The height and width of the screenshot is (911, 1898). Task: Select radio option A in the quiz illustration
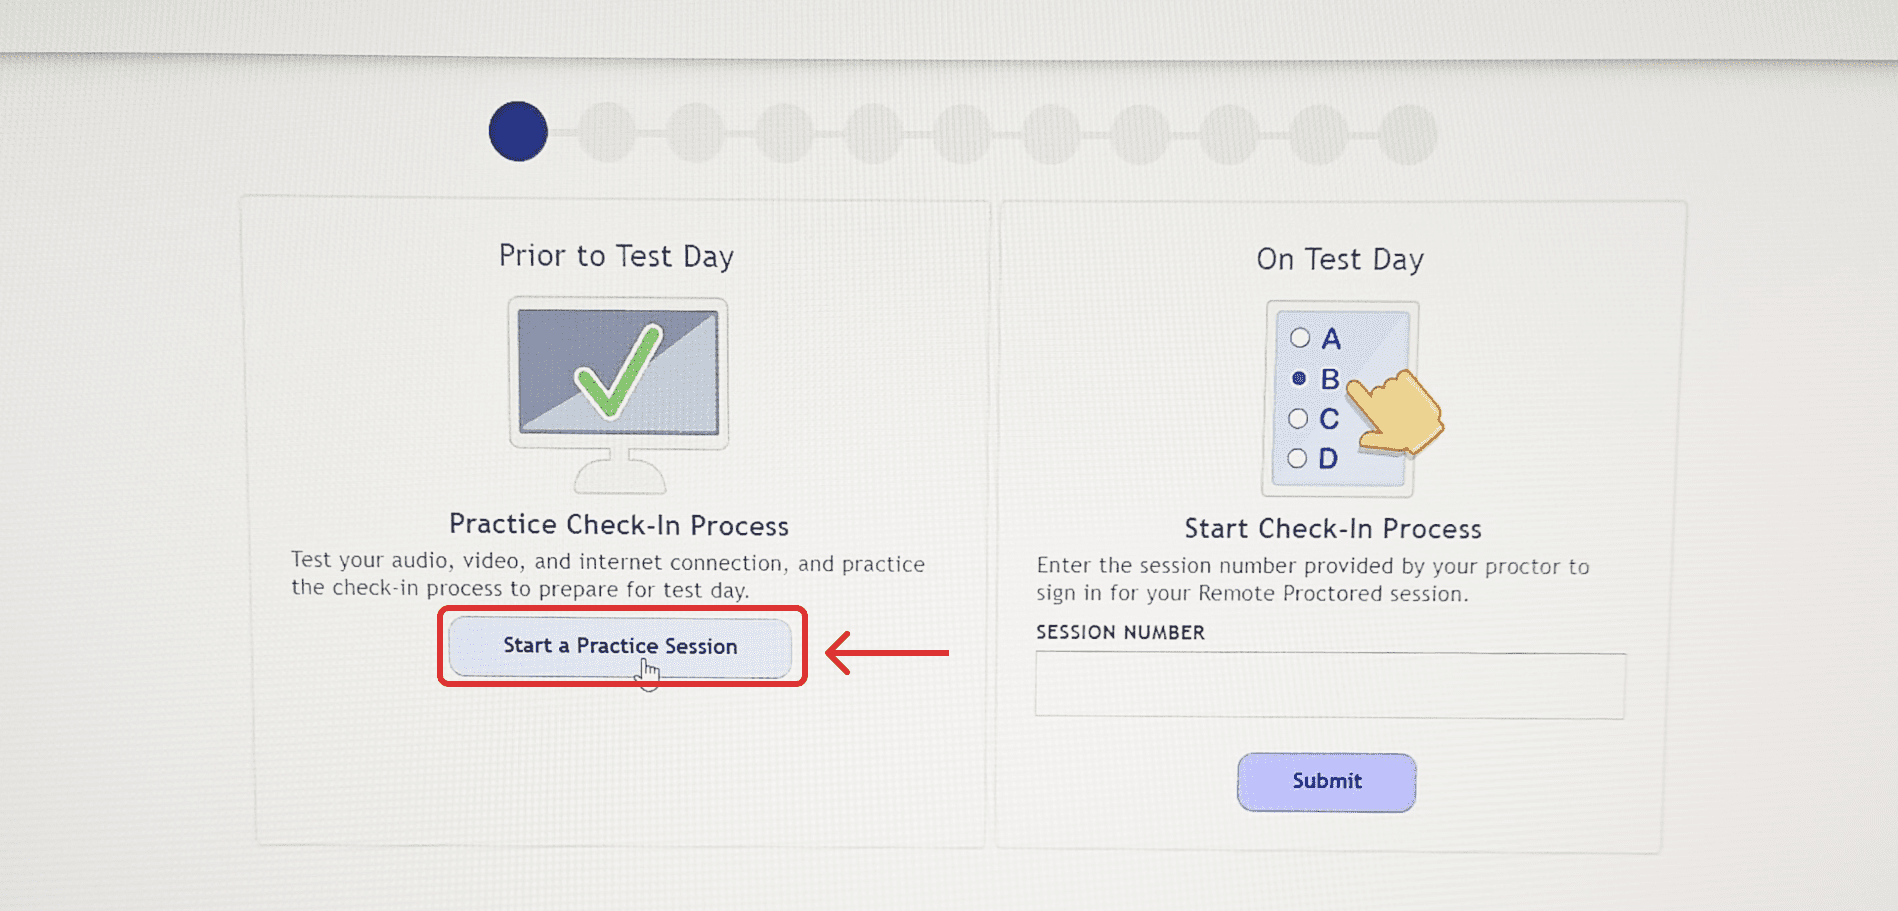tap(1300, 338)
